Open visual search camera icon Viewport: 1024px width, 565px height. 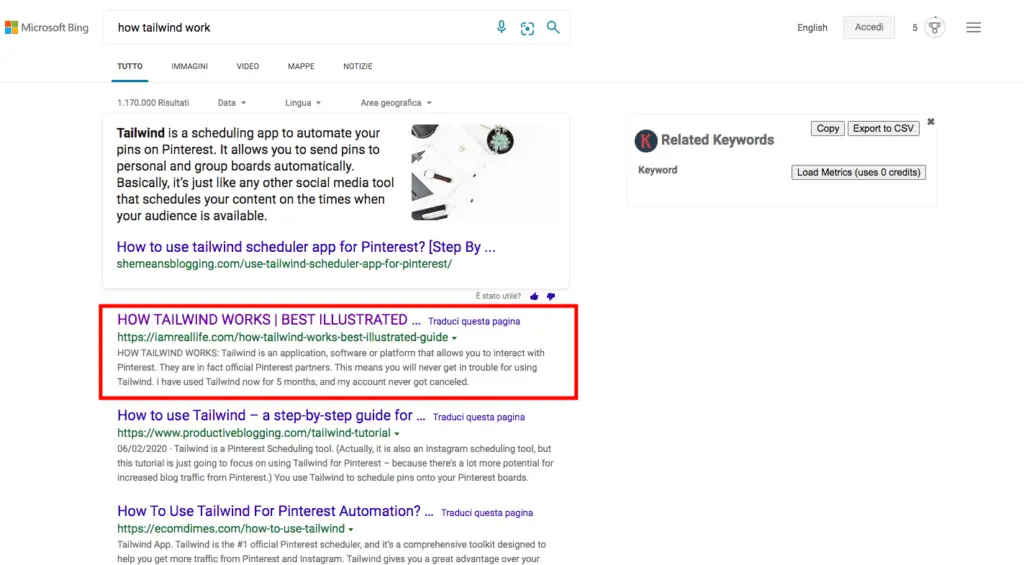click(527, 27)
